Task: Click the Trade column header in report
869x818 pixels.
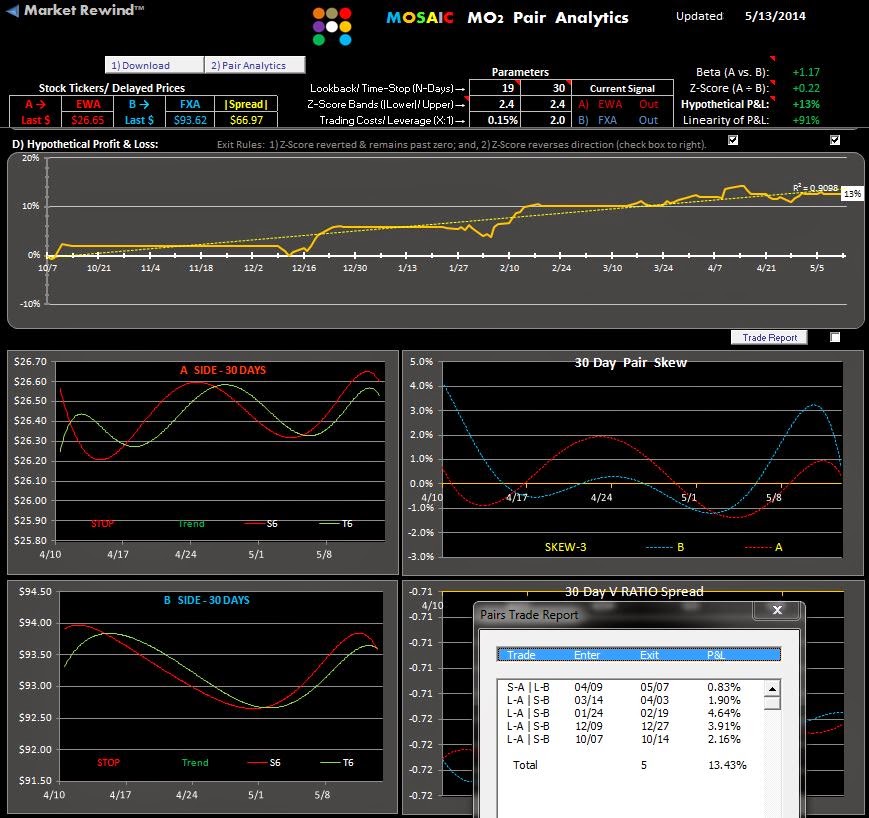Action: tap(521, 655)
